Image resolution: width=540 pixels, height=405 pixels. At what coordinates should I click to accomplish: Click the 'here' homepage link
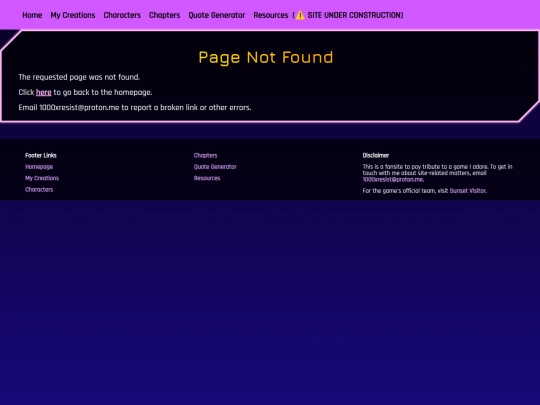point(44,92)
